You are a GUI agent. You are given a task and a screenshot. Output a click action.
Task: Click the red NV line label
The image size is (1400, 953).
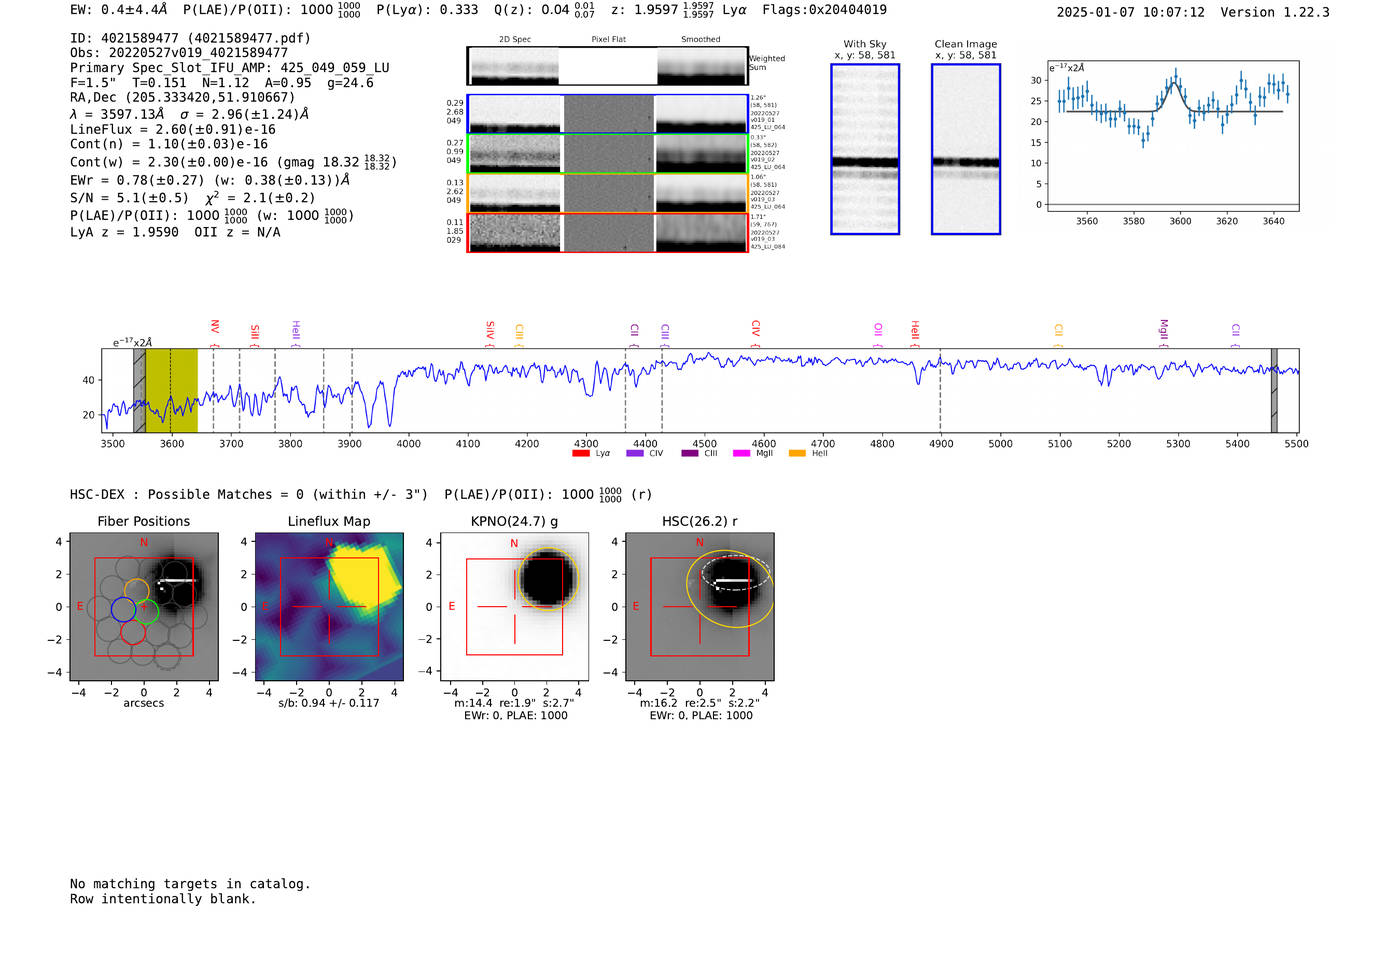click(214, 327)
